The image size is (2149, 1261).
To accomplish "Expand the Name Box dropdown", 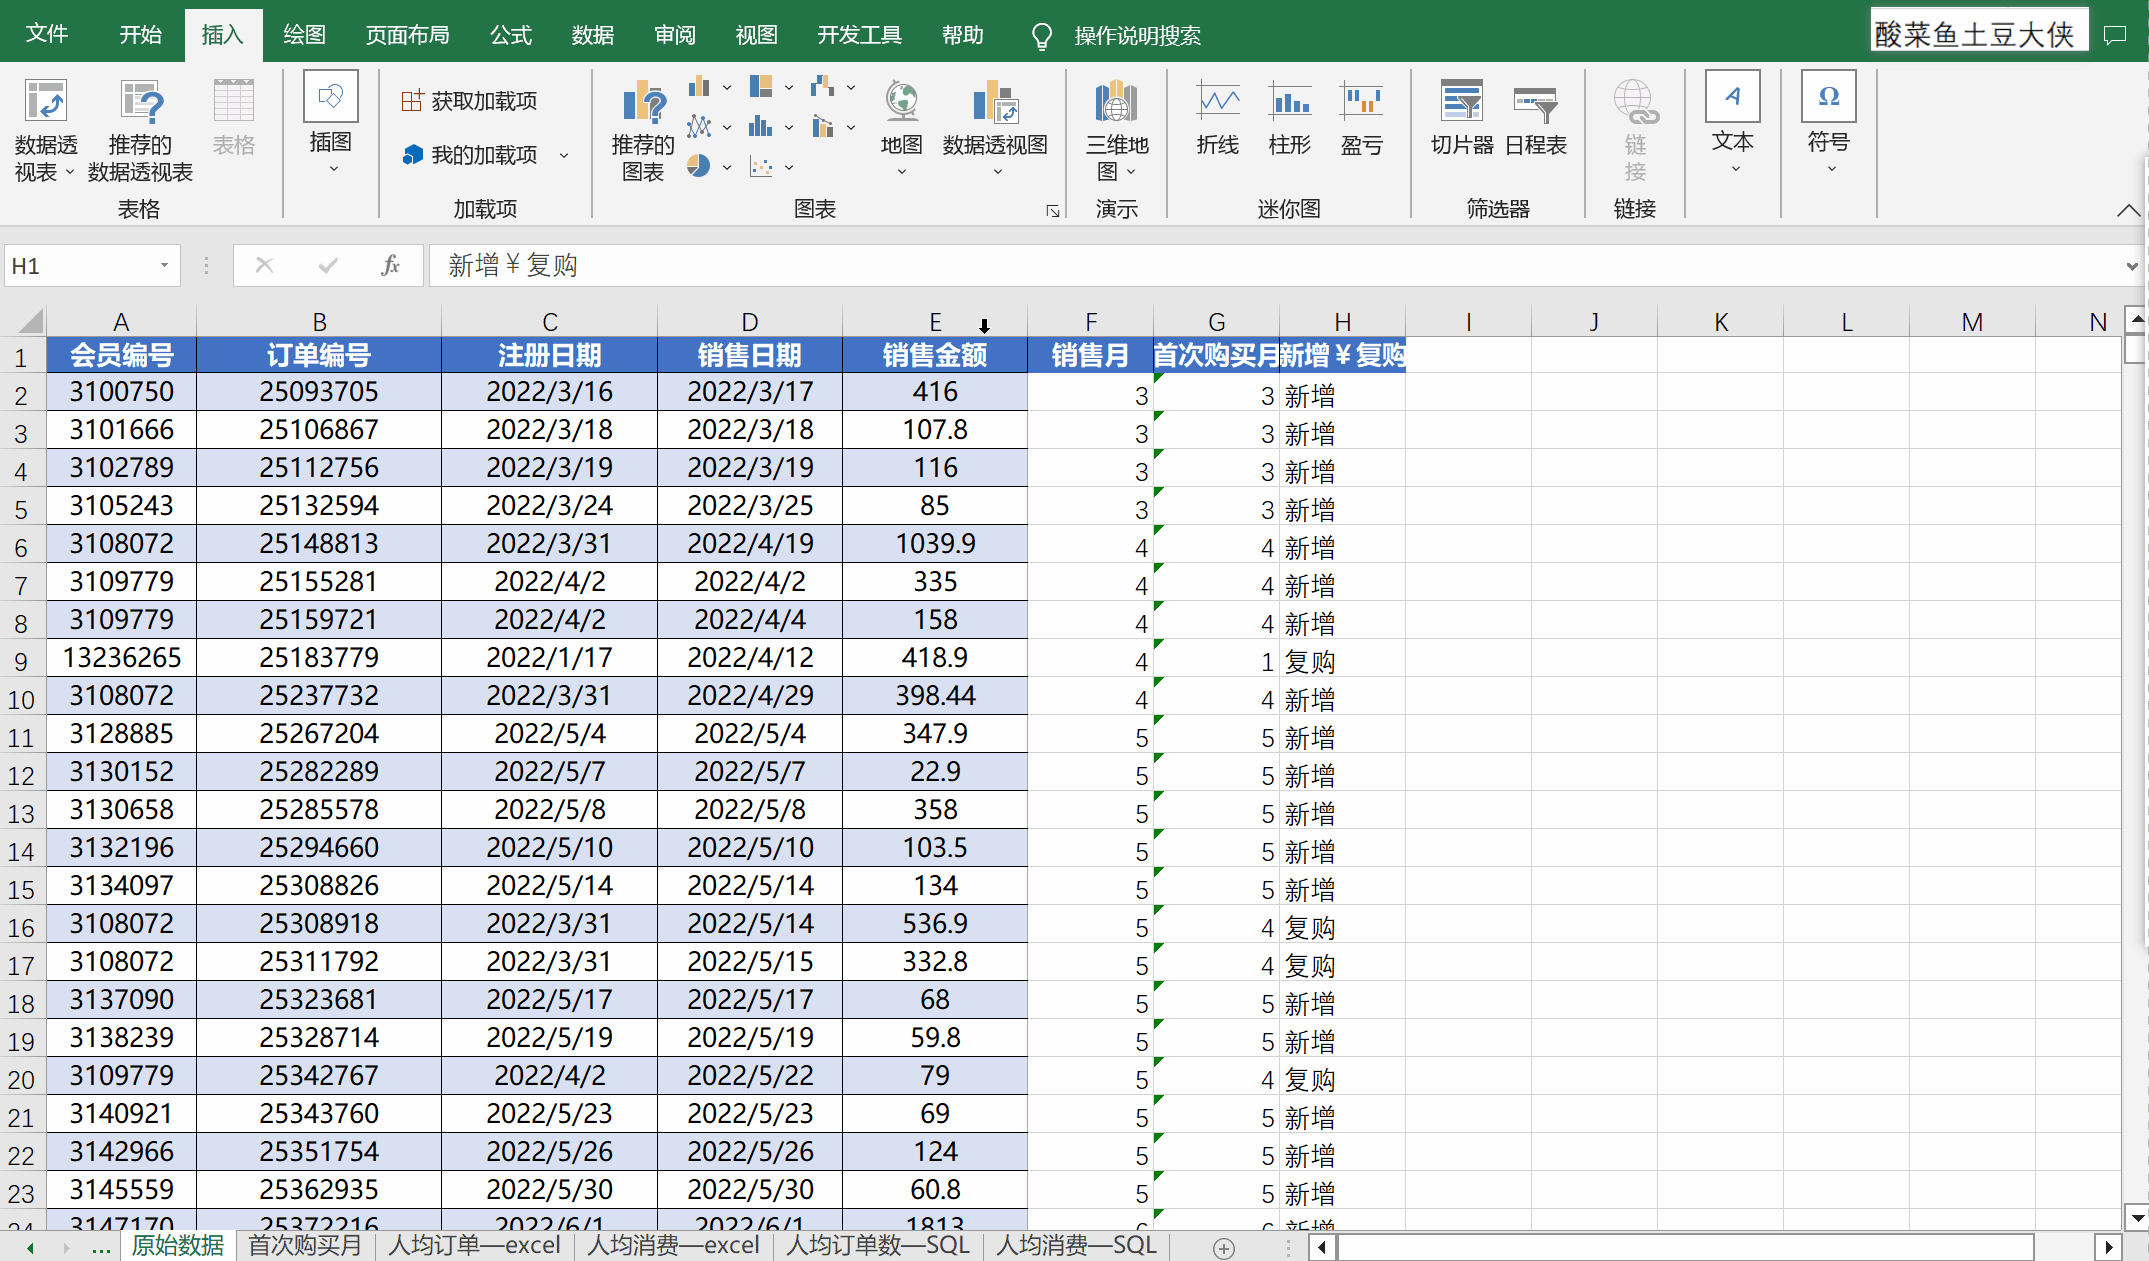I will coord(164,265).
